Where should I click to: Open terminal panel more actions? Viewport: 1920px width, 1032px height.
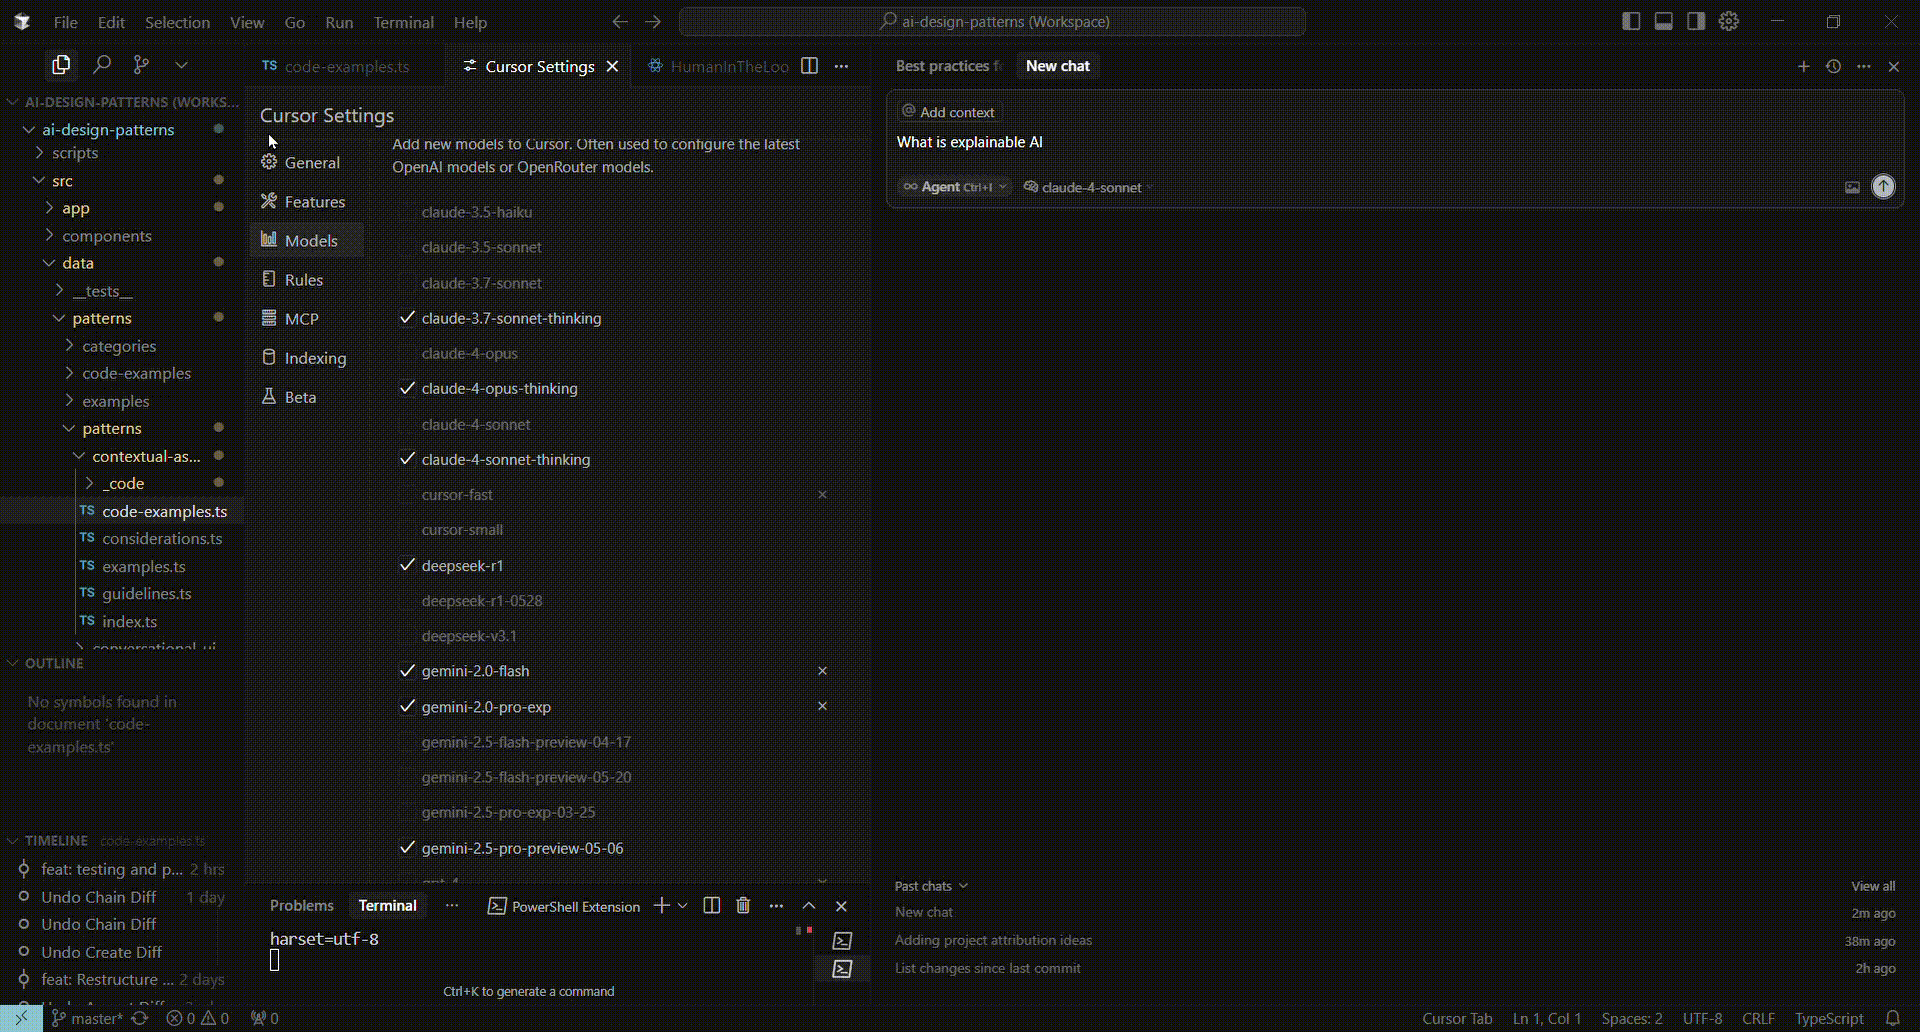coord(776,906)
